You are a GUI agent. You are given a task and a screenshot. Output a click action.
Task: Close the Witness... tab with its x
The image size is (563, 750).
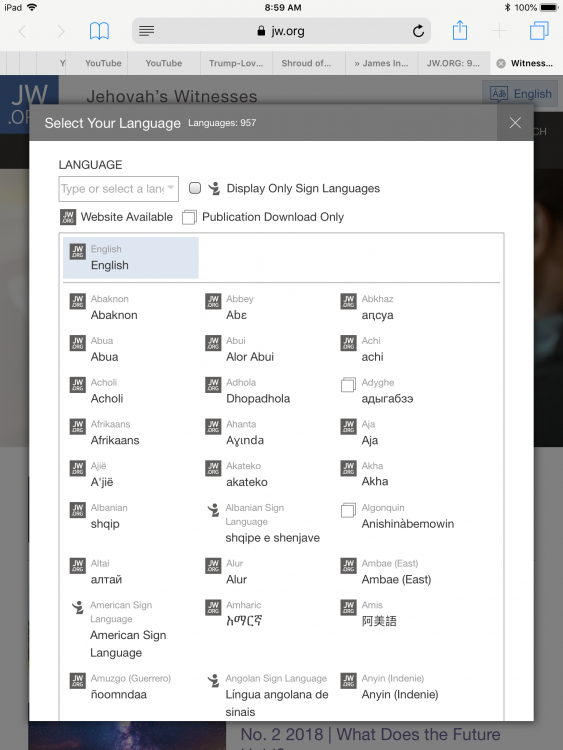[x=501, y=63]
